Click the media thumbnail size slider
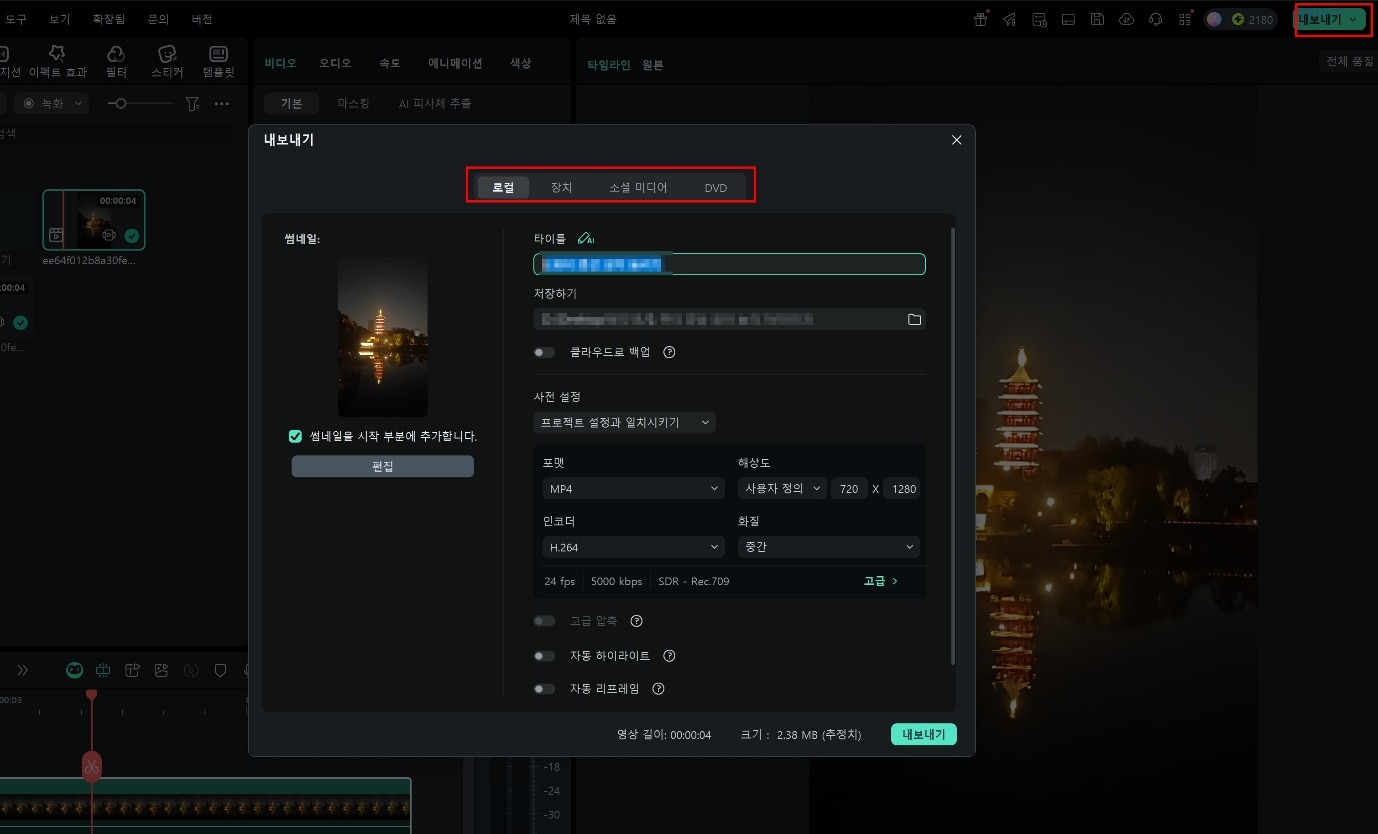Viewport: 1378px width, 834px height. click(140, 103)
